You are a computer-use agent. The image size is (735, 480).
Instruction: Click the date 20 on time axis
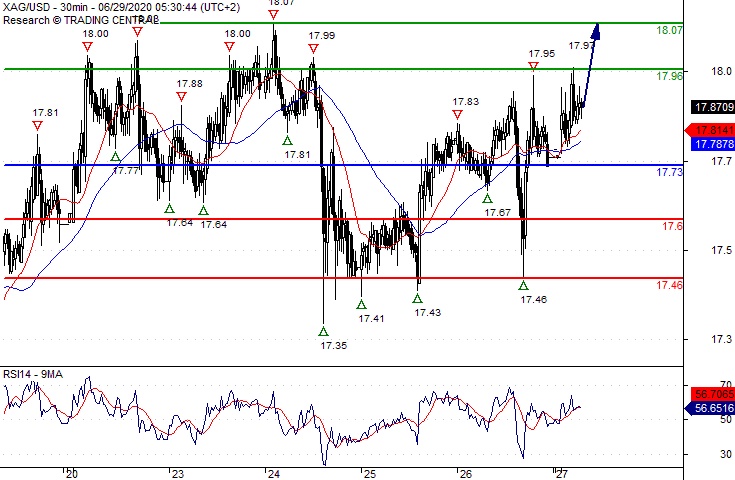pos(72,474)
